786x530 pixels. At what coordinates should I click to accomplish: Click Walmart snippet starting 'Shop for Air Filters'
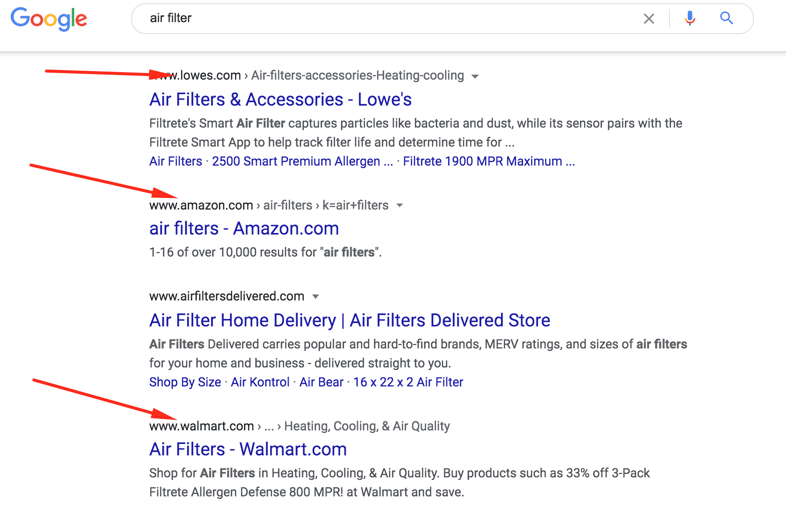(x=400, y=482)
